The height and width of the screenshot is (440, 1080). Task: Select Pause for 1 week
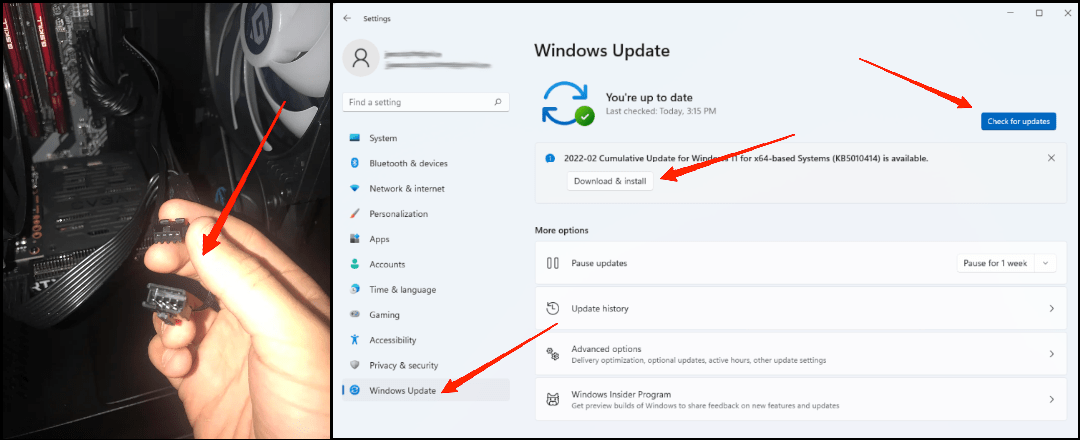(995, 263)
